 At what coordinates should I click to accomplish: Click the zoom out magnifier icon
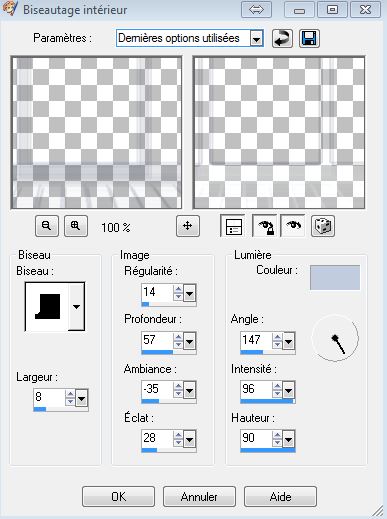click(x=47, y=226)
